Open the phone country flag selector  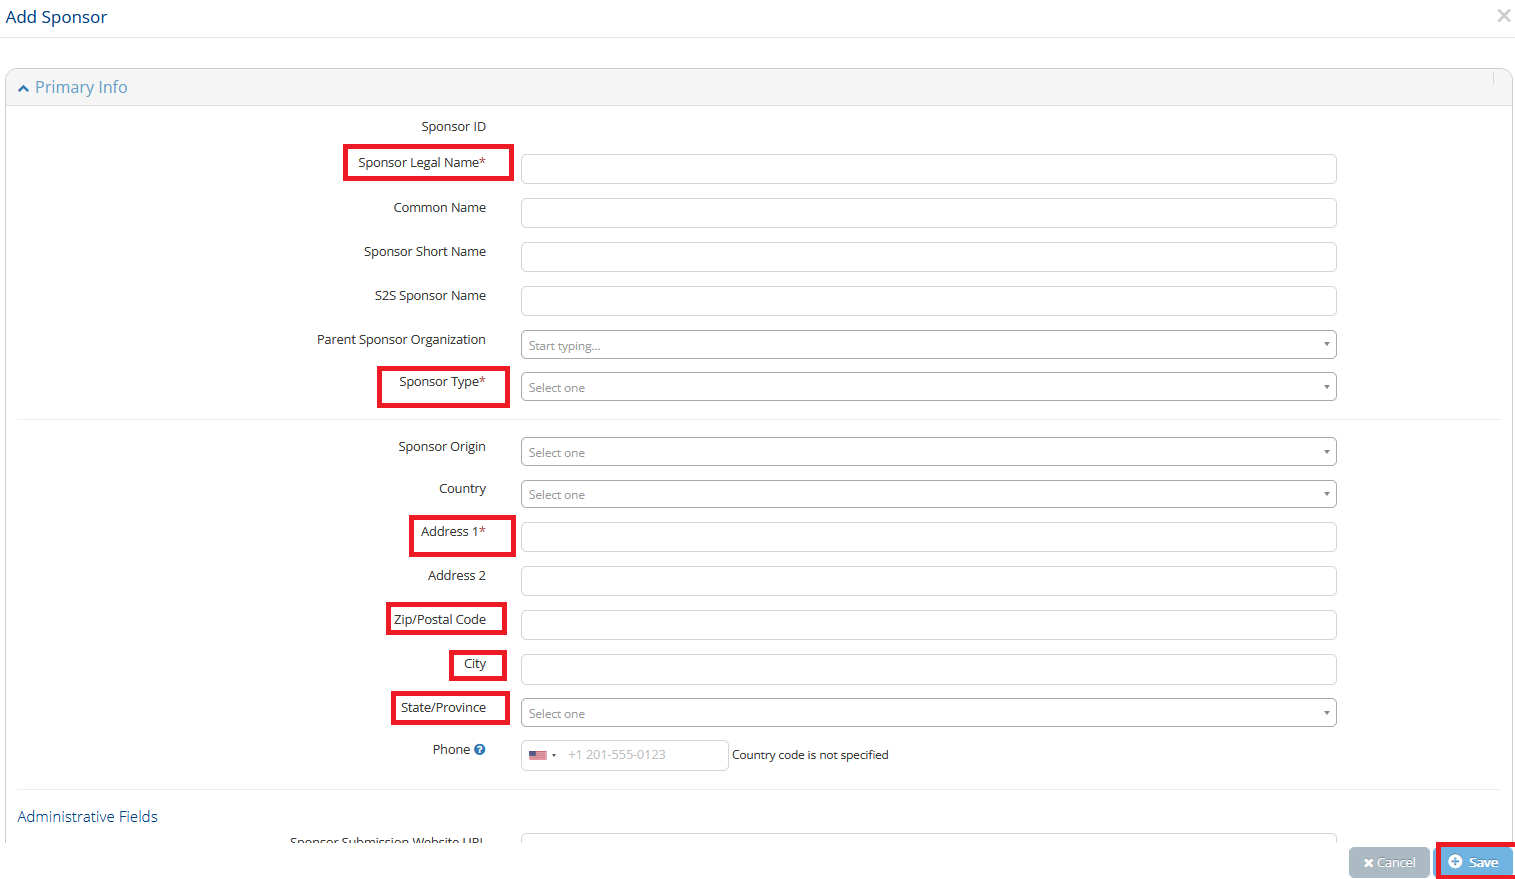tap(542, 755)
